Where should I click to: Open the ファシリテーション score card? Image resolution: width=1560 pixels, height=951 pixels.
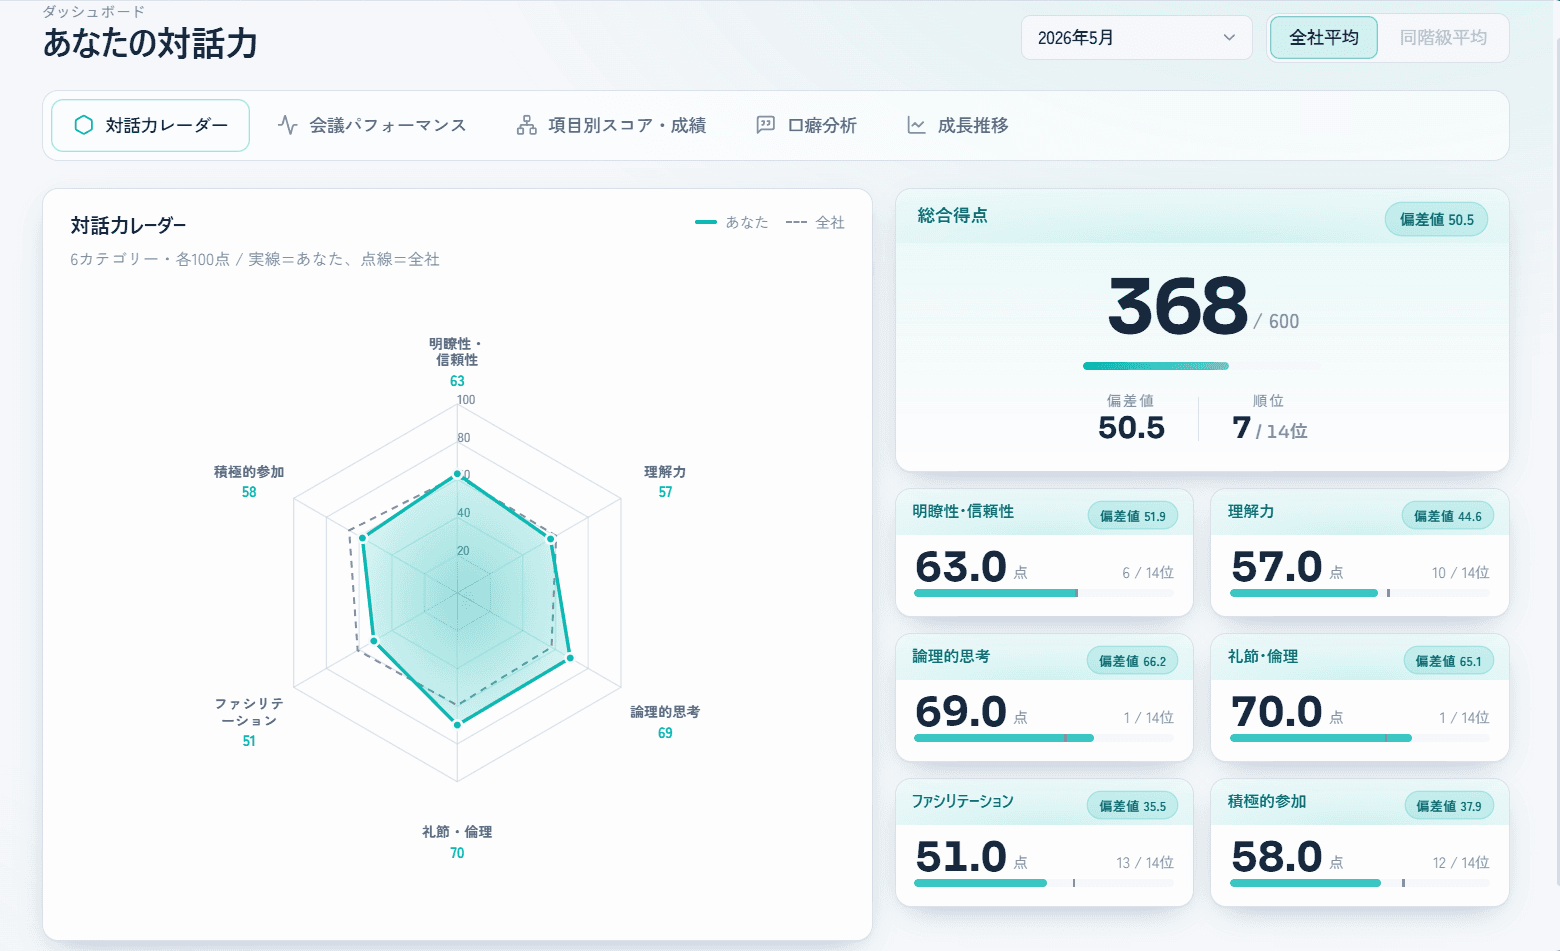pyautogui.click(x=1044, y=842)
